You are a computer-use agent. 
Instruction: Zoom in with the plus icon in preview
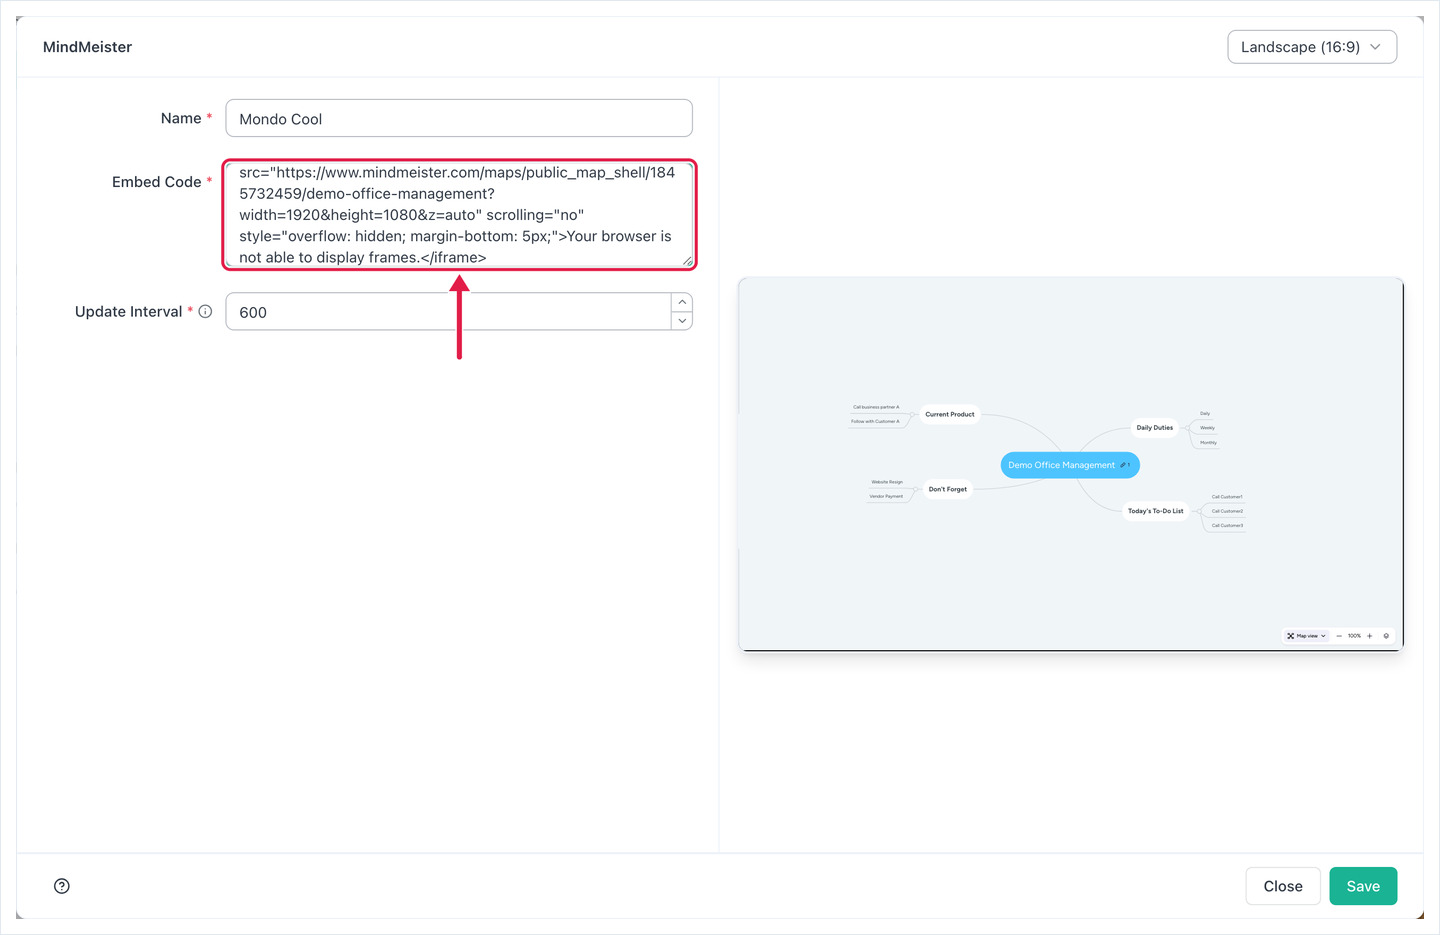click(x=1370, y=636)
